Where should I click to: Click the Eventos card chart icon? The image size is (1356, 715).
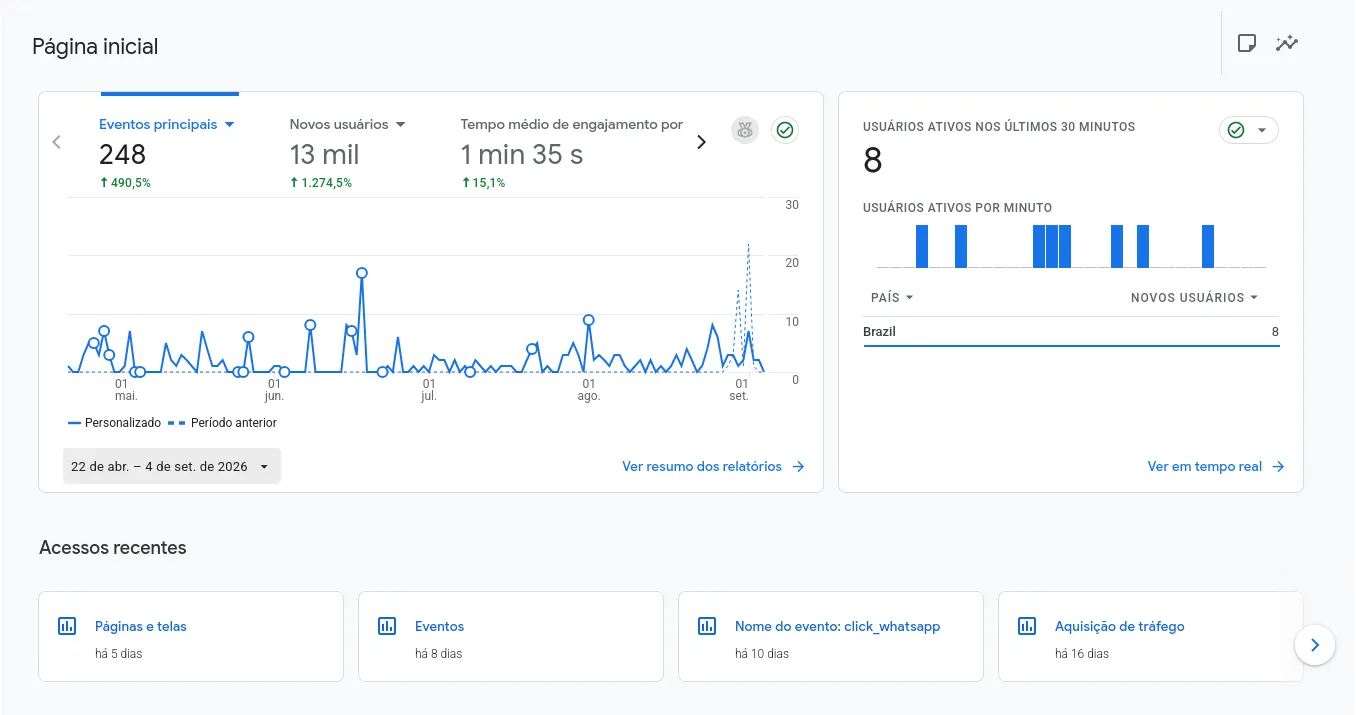387,626
